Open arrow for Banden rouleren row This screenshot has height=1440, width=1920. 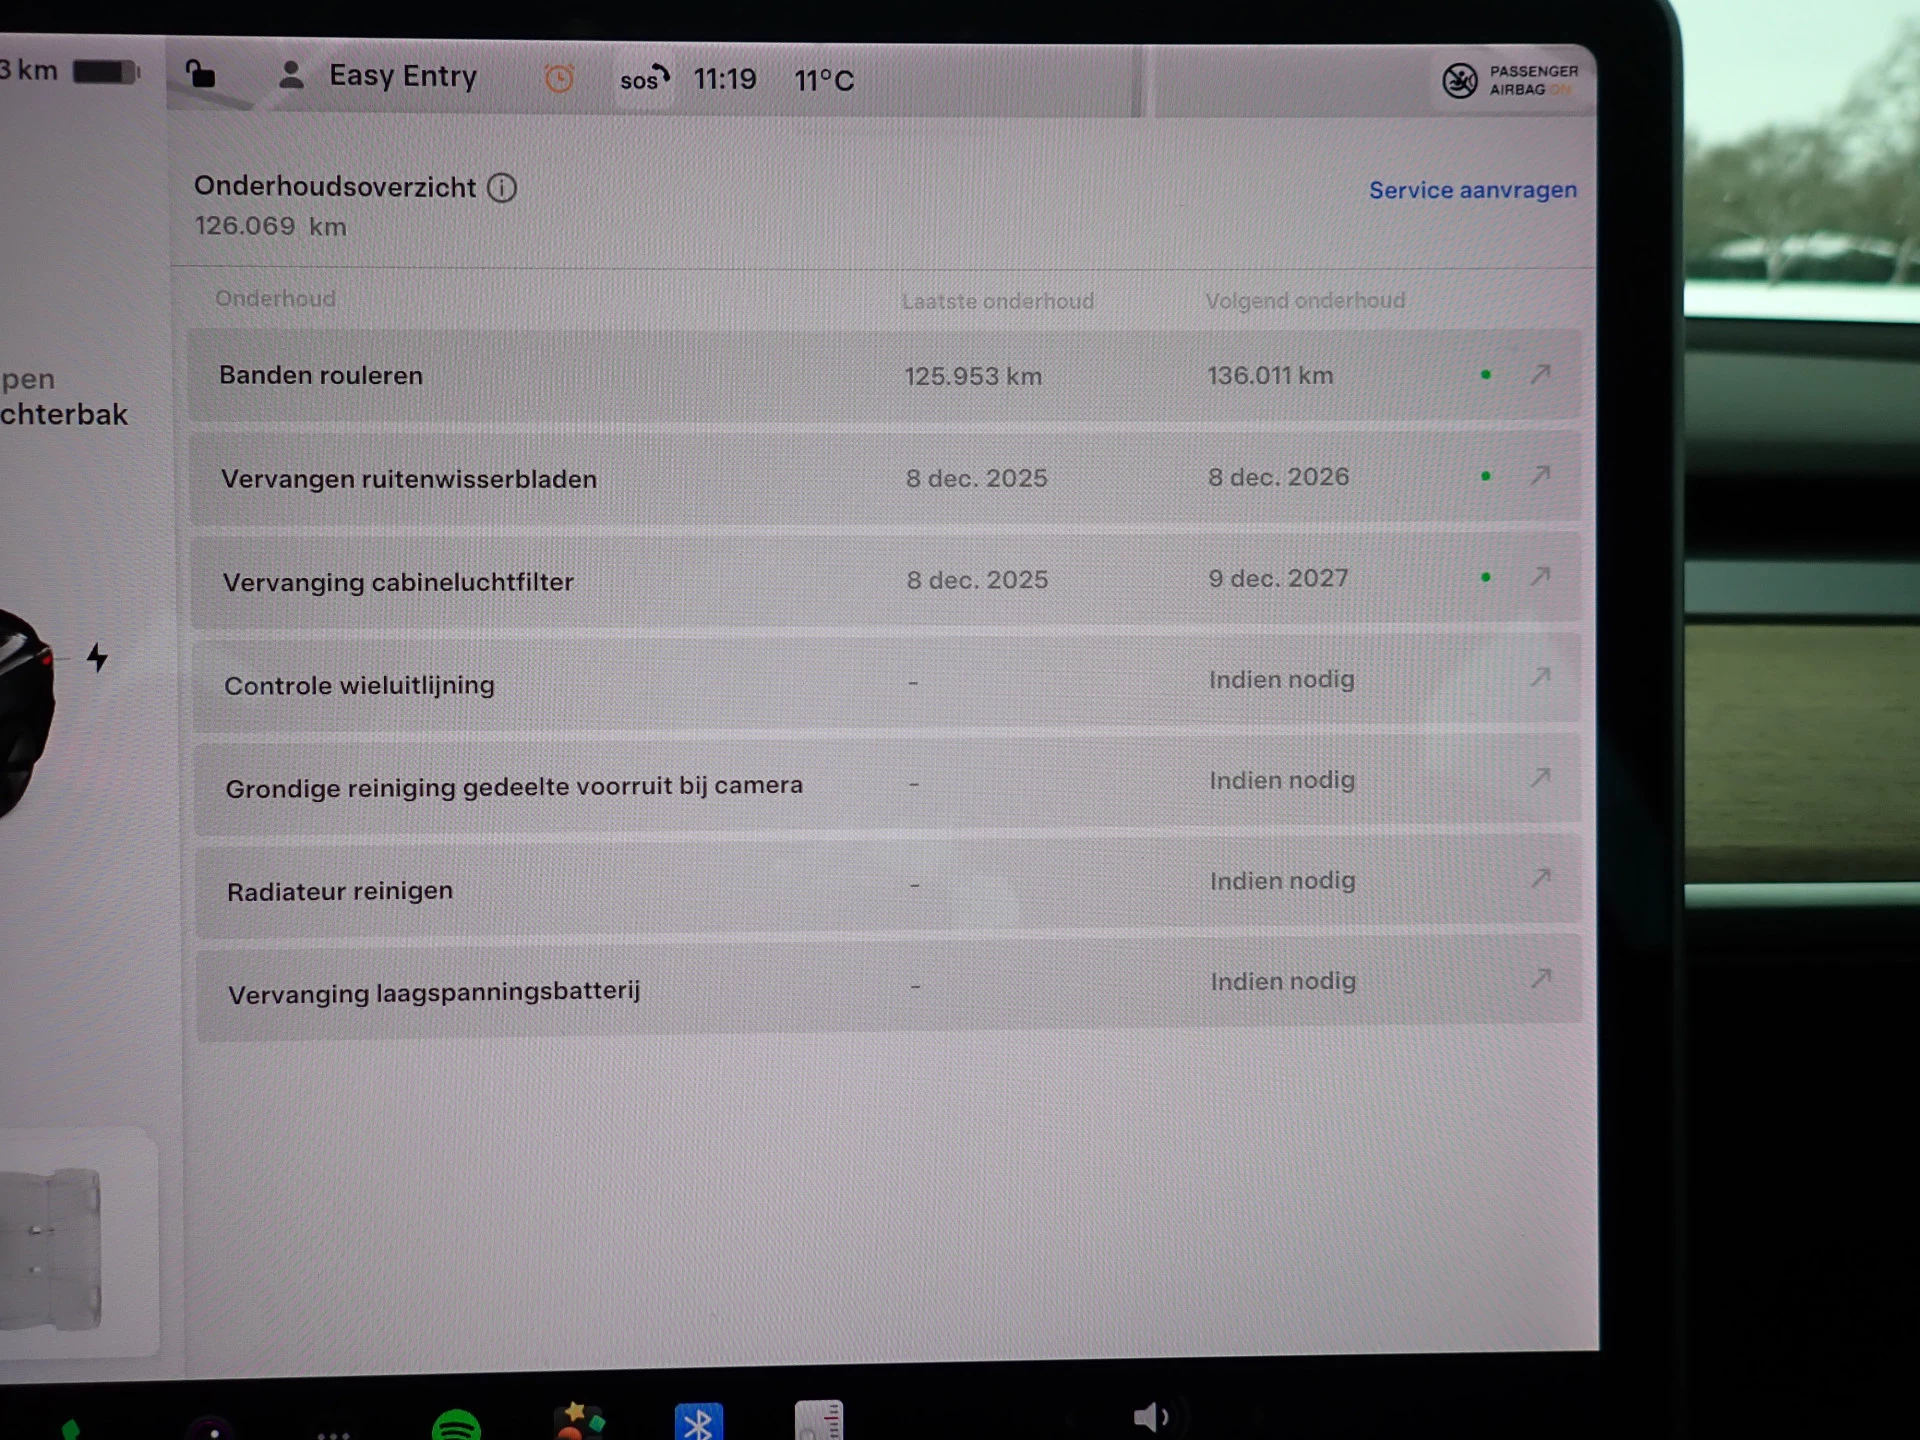(x=1540, y=374)
